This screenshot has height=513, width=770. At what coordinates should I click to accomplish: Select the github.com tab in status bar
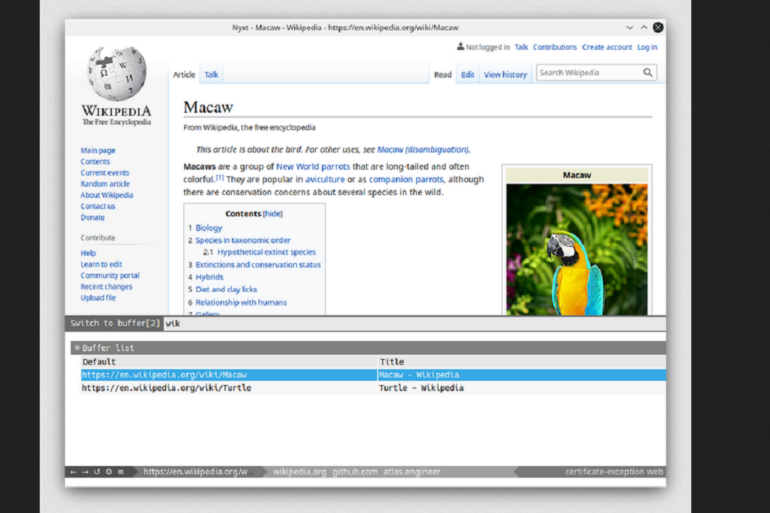[x=355, y=472]
